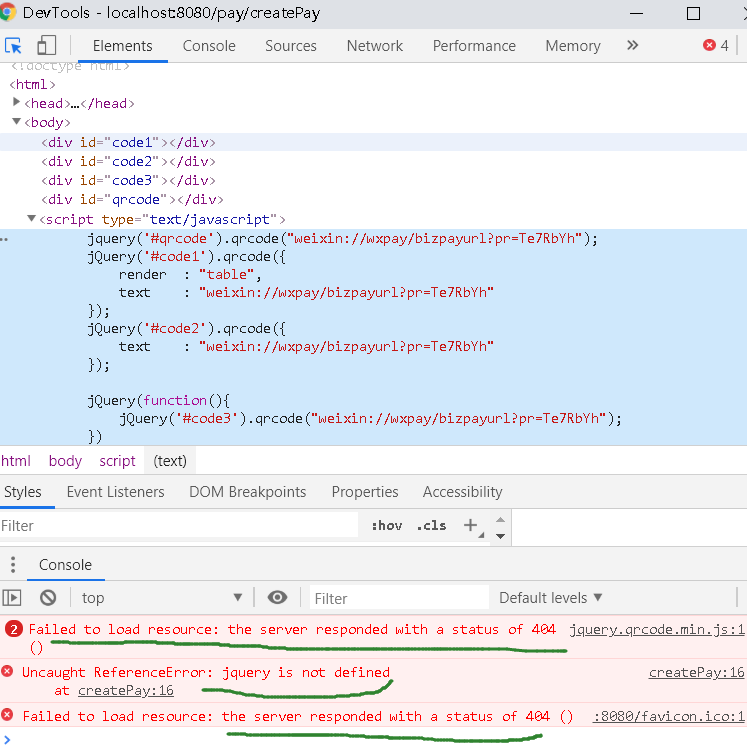Focus the Styles Filter input
Viewport: 747px width, 750px height.
pos(179,526)
